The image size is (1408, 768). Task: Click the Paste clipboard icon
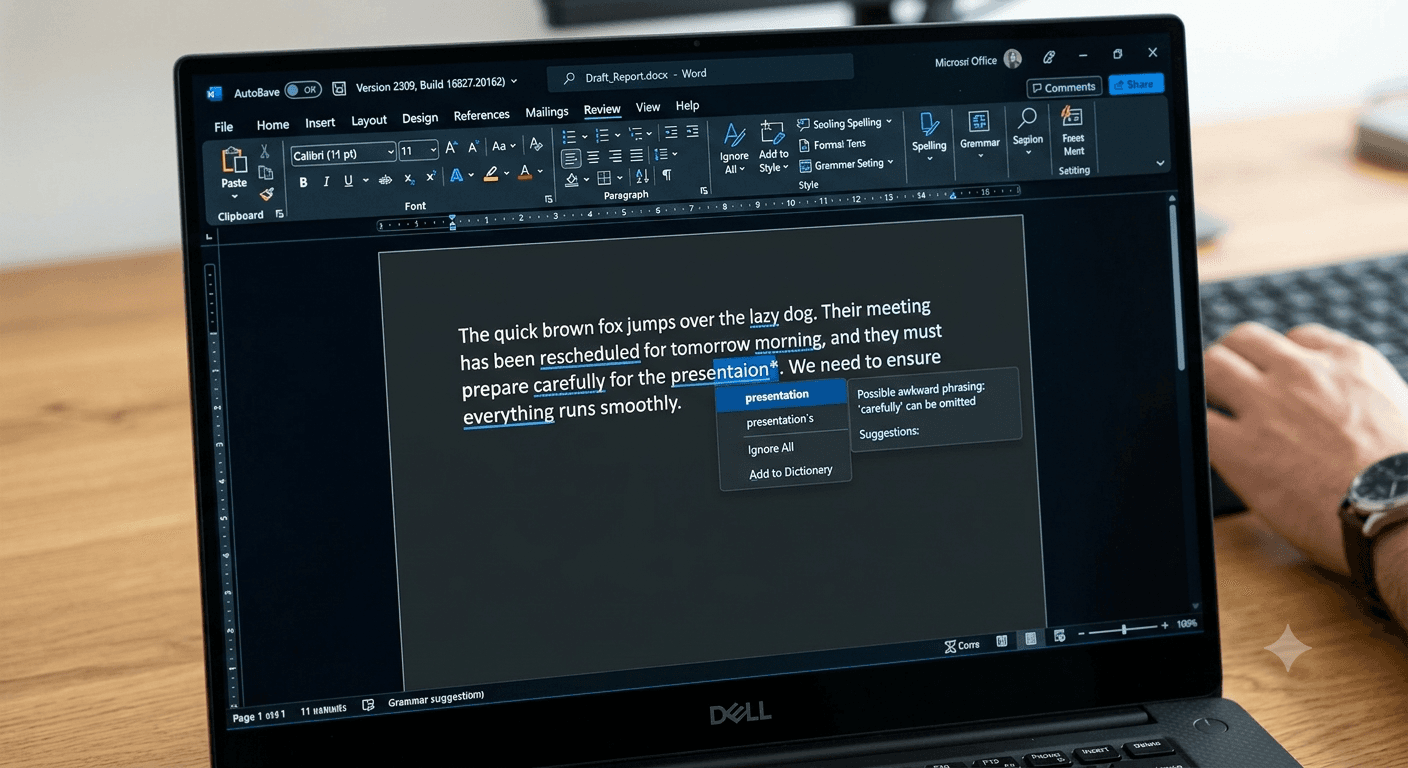[234, 159]
